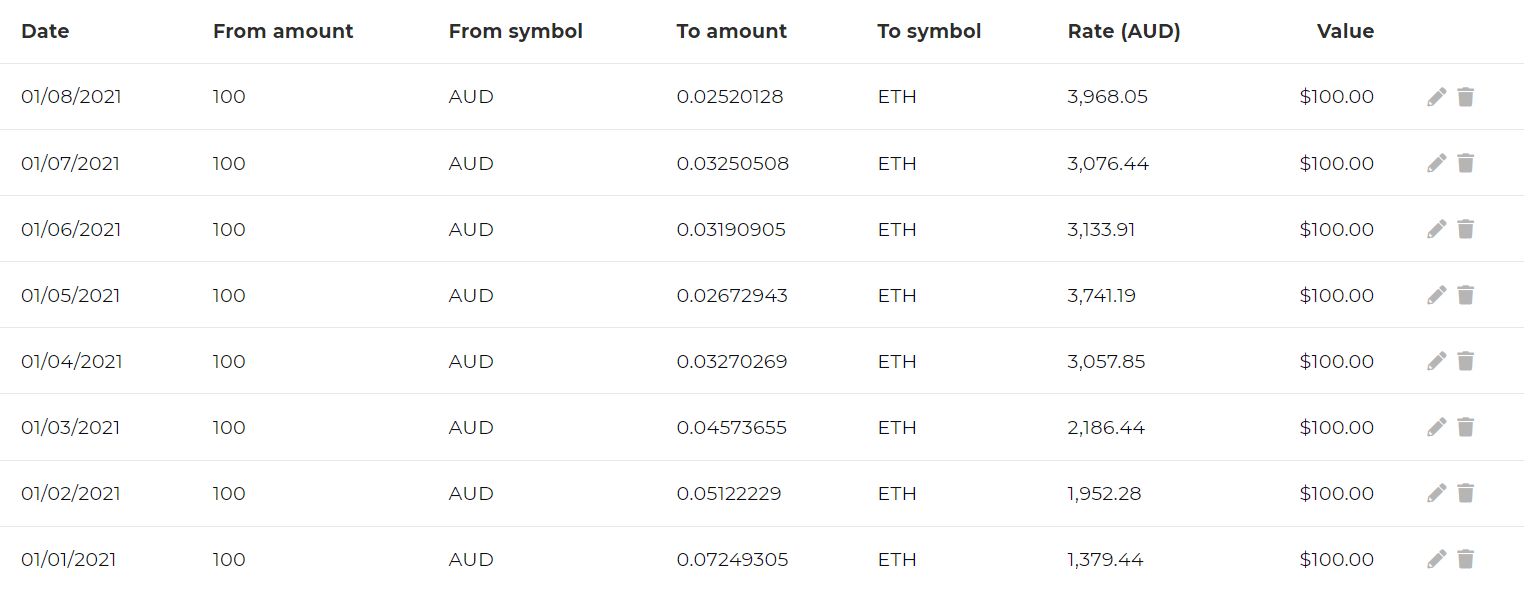The image size is (1524, 591).
Task: Open the ETH link on the 01/08/2021 row
Action: pyautogui.click(x=896, y=97)
